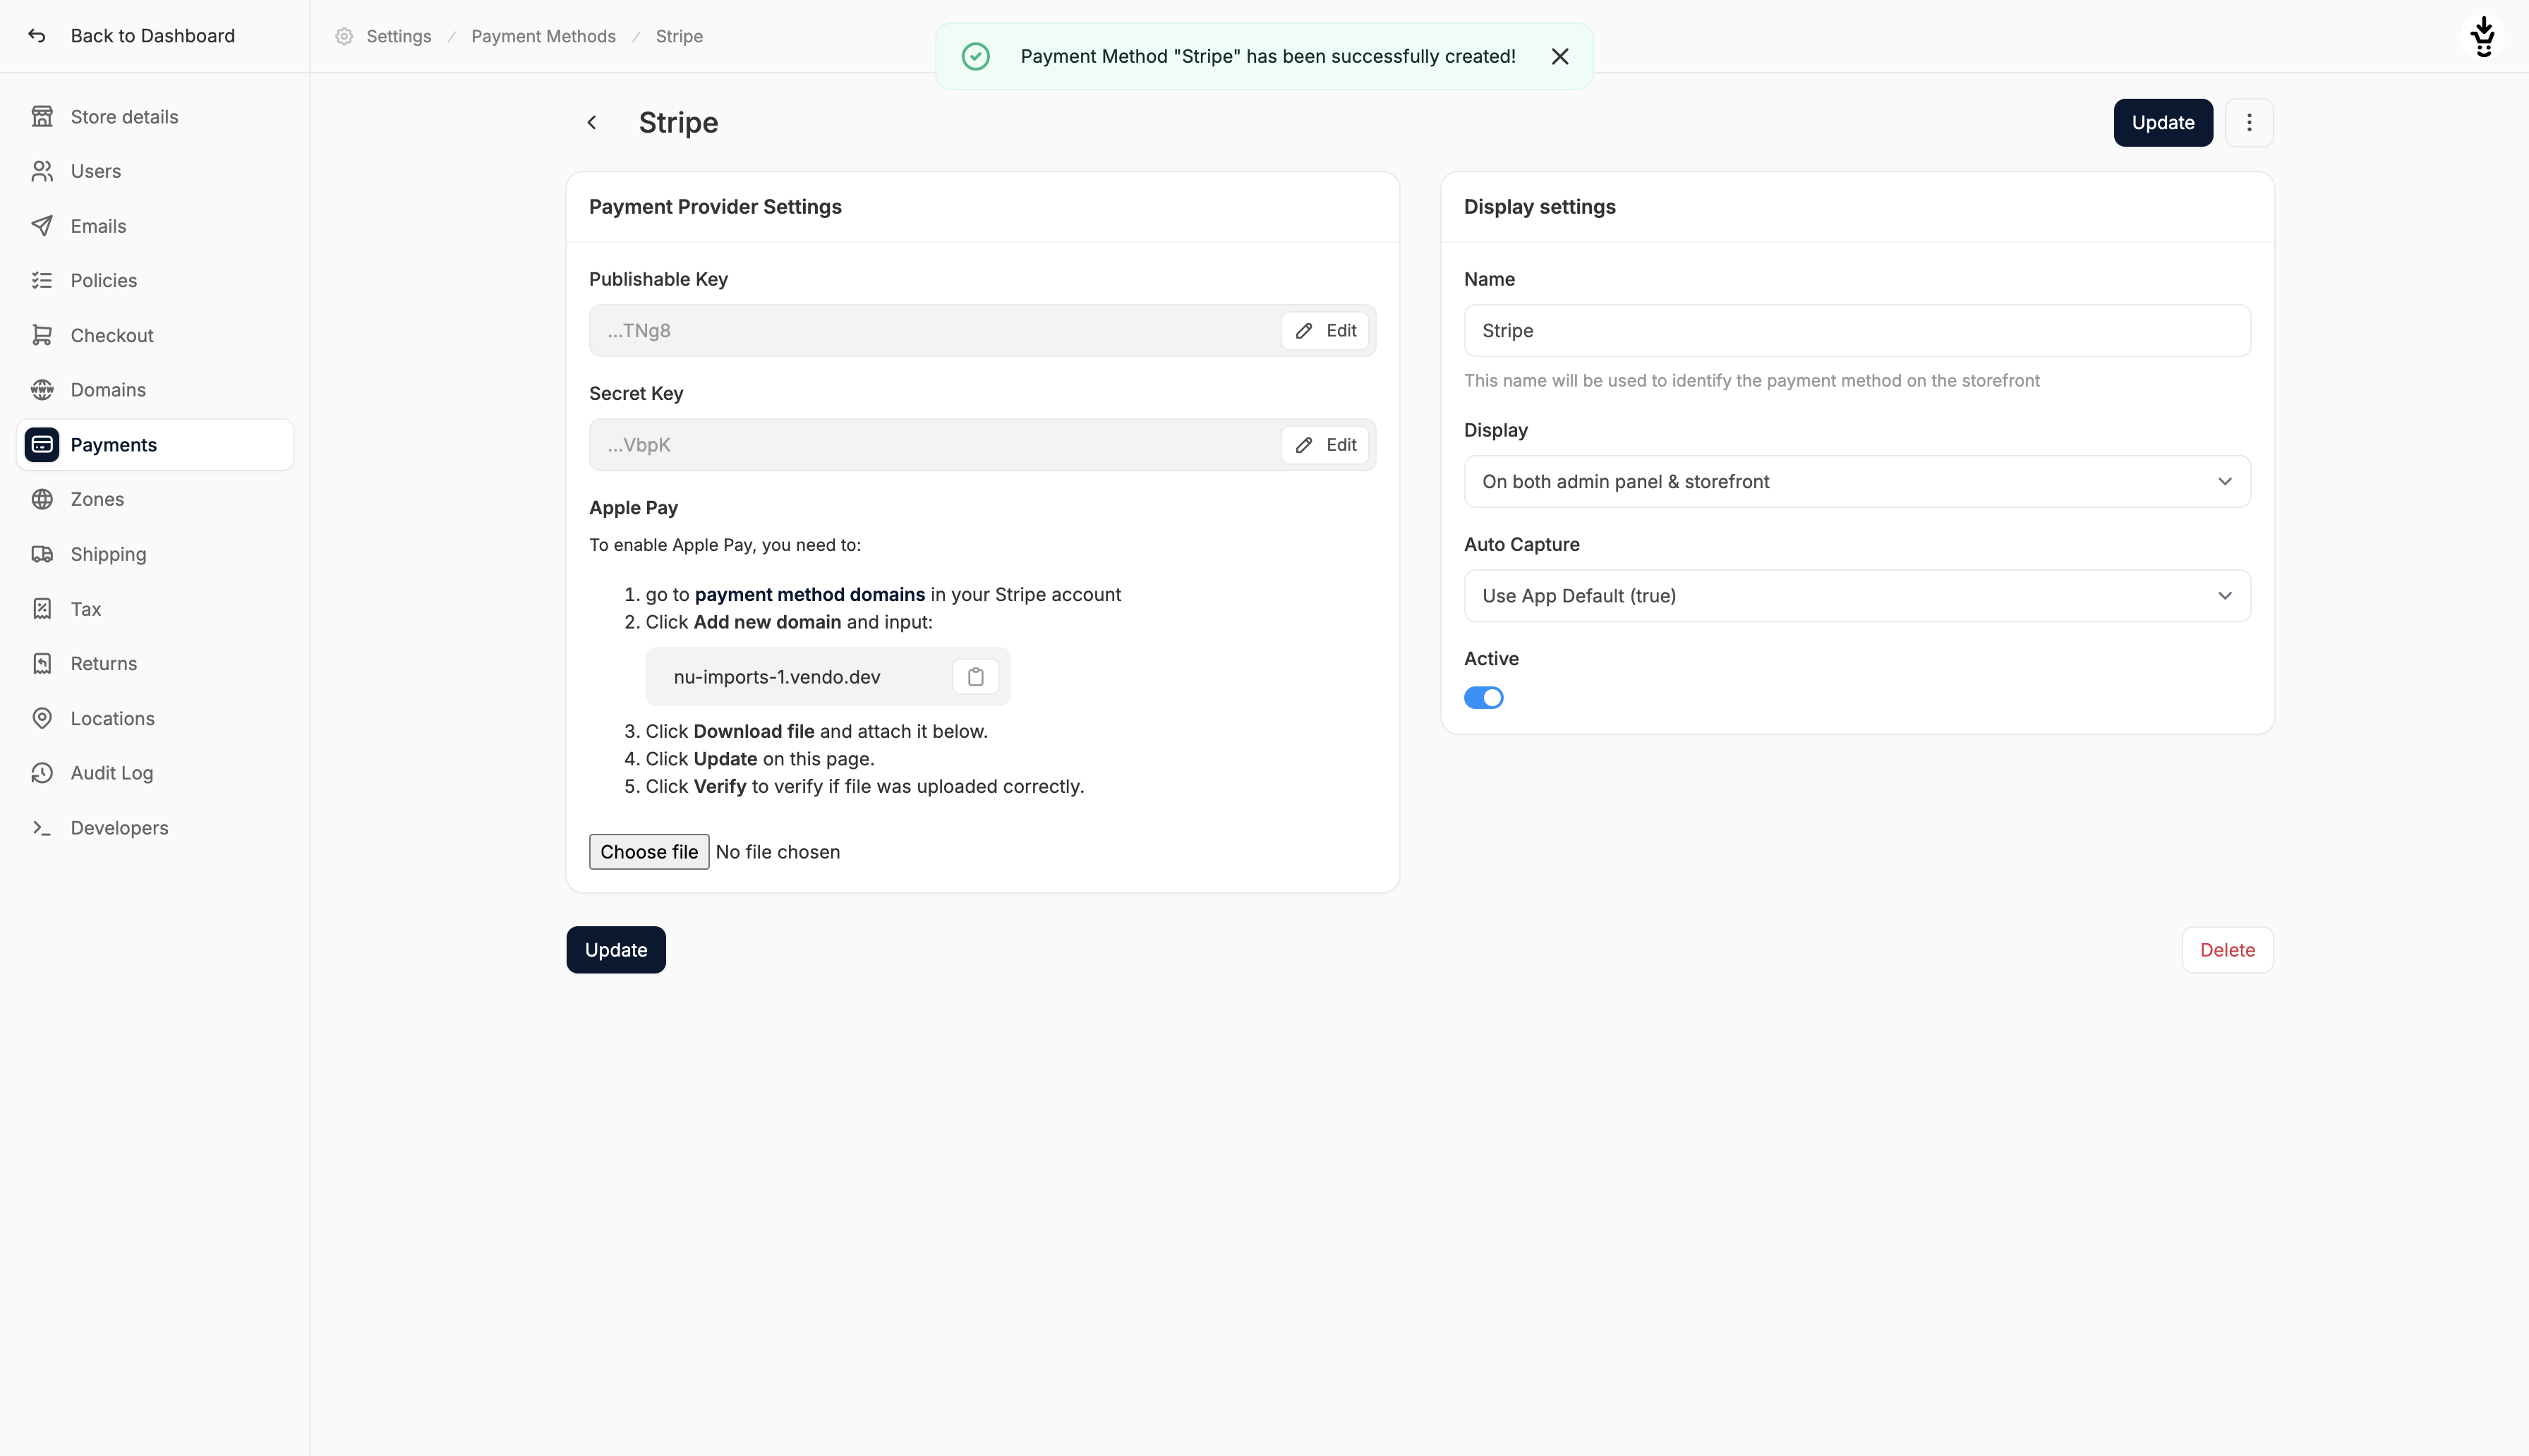Delete the Stripe payment method
2529x1456 pixels.
pos(2227,950)
